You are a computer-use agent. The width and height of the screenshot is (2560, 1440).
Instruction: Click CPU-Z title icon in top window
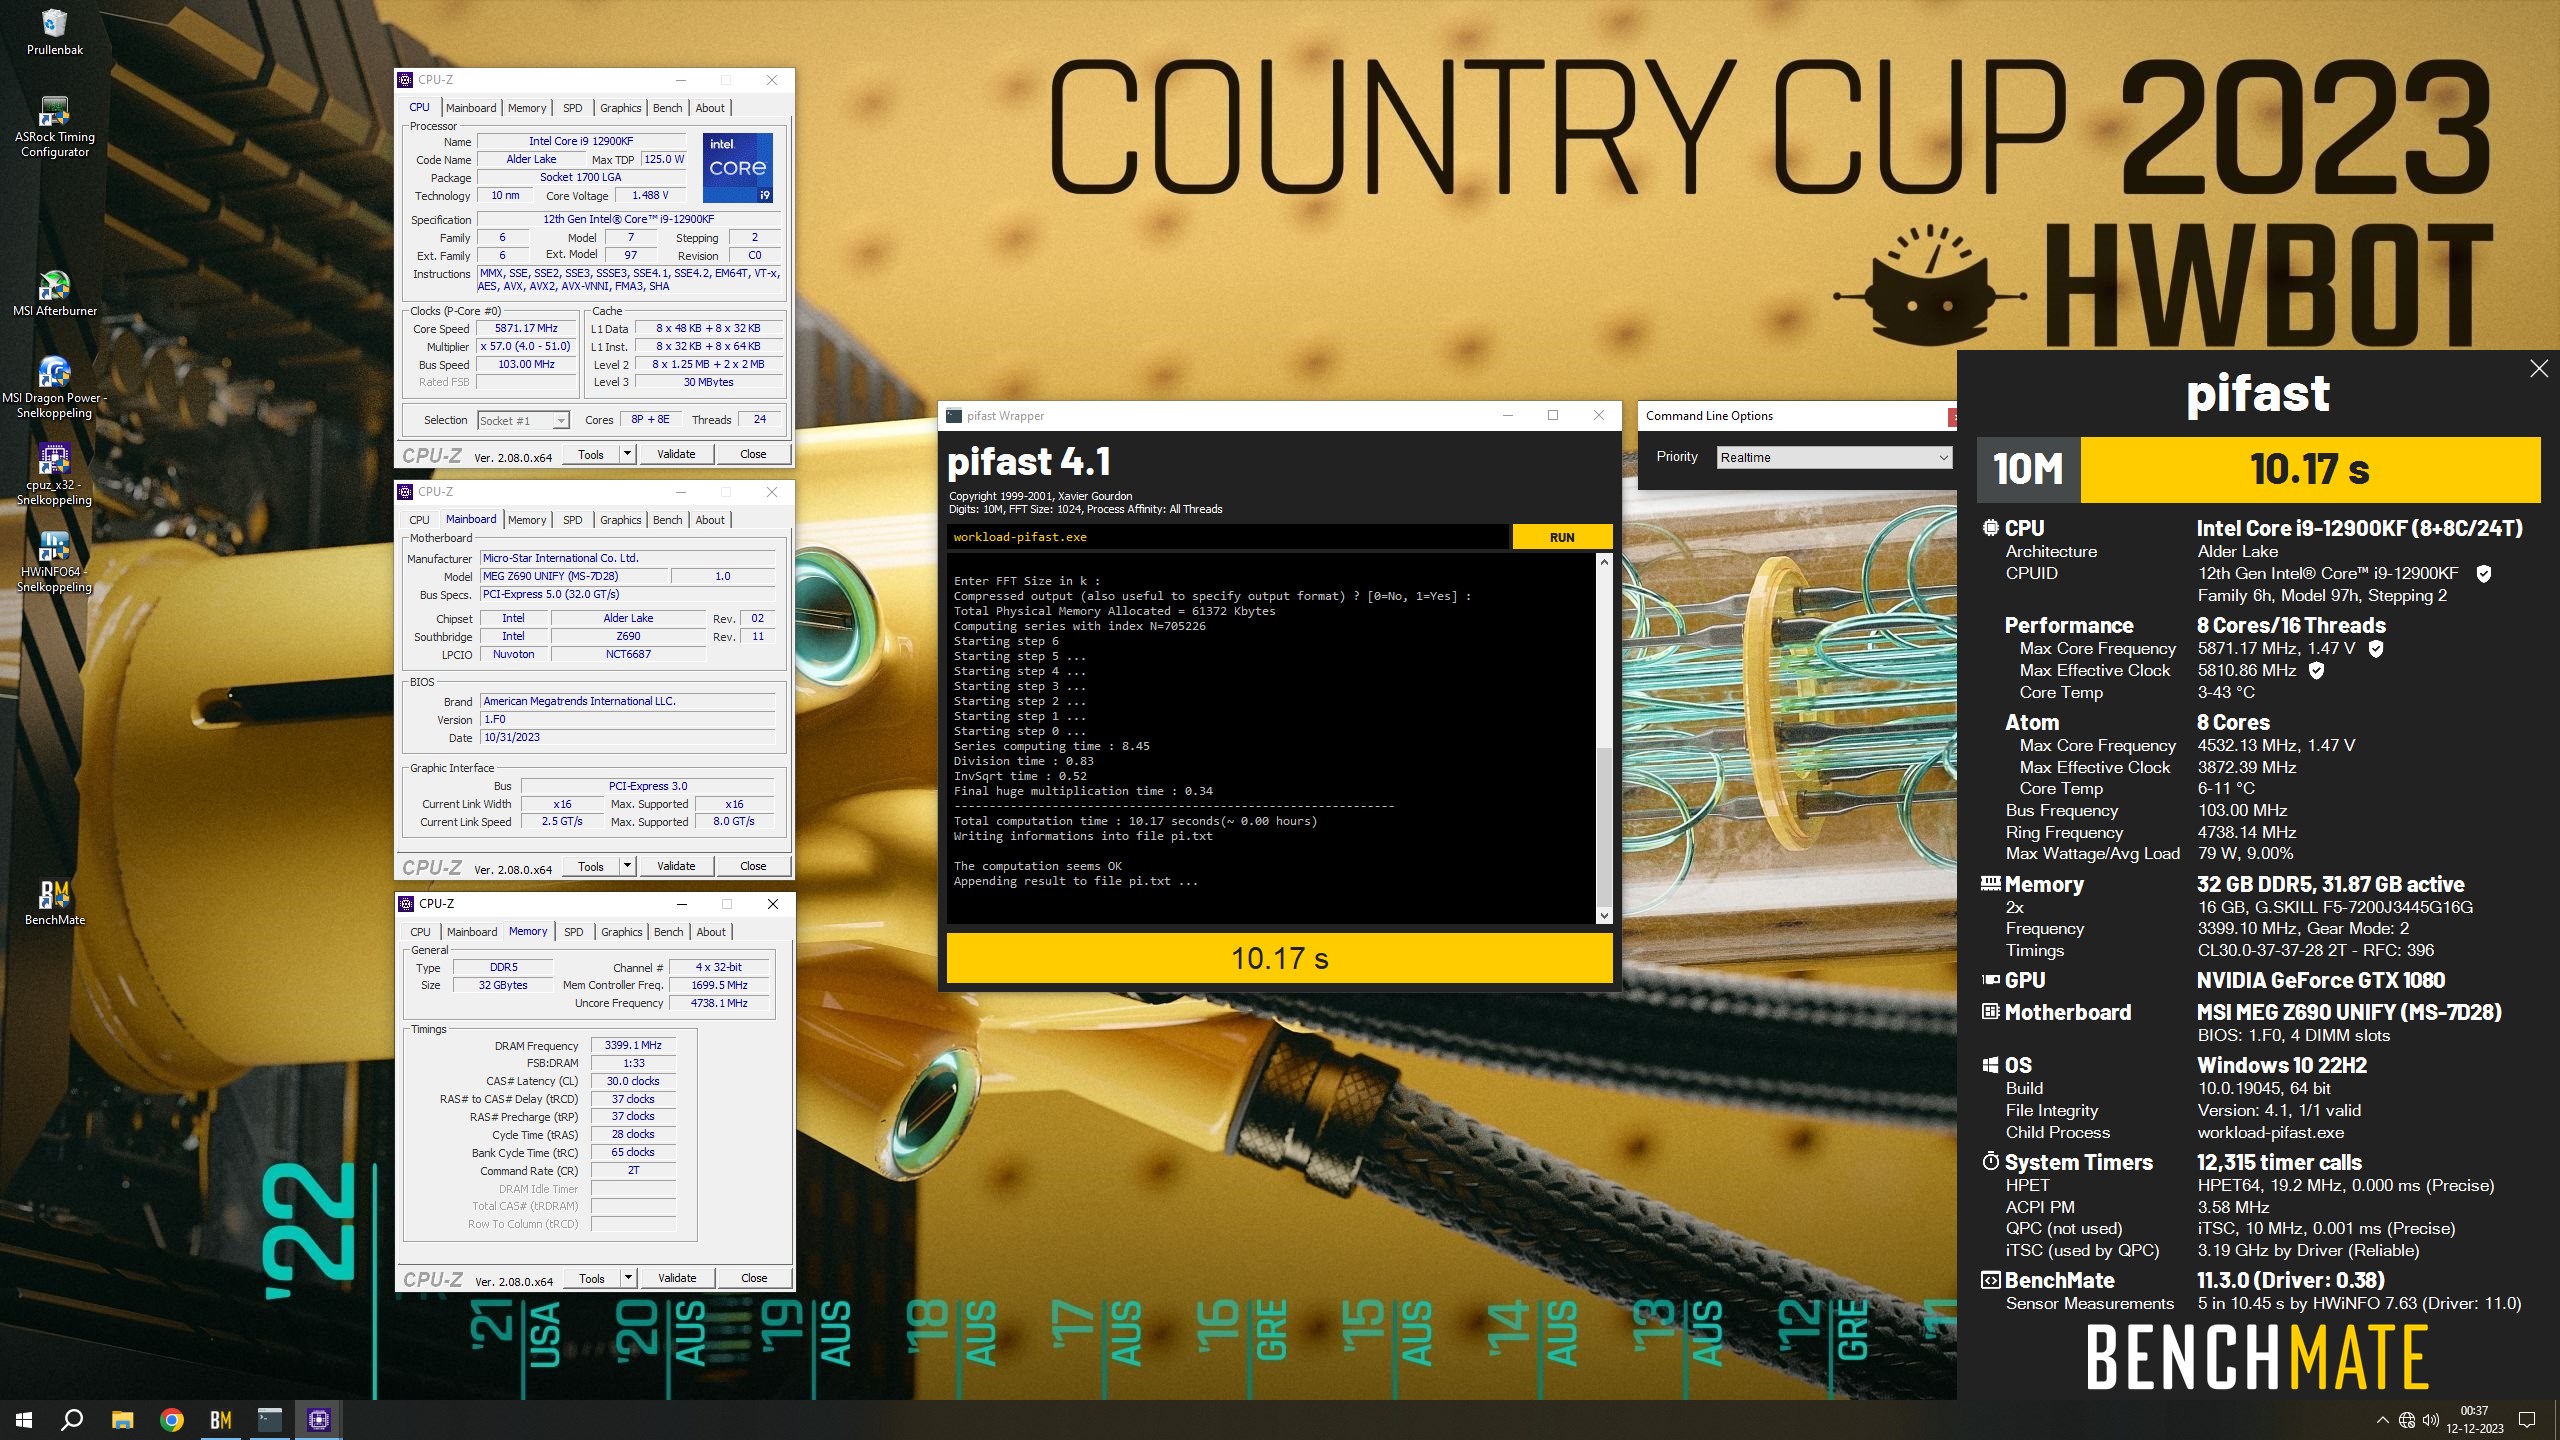pyautogui.click(x=405, y=80)
